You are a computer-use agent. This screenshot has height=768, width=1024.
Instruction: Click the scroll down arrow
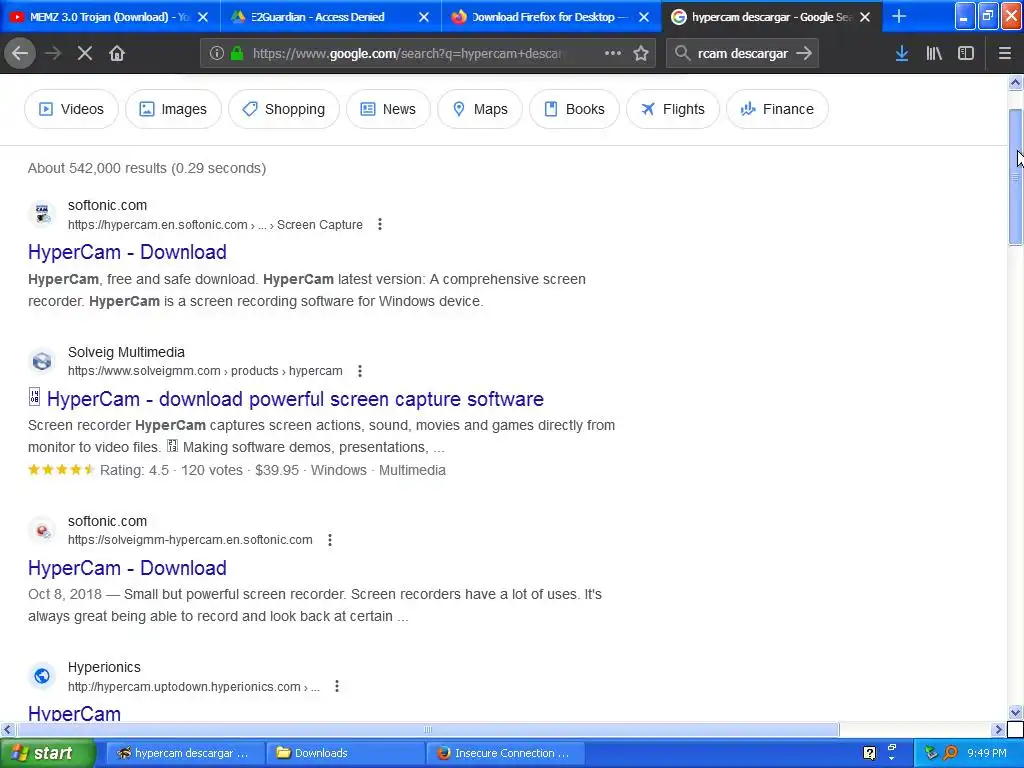1015,712
